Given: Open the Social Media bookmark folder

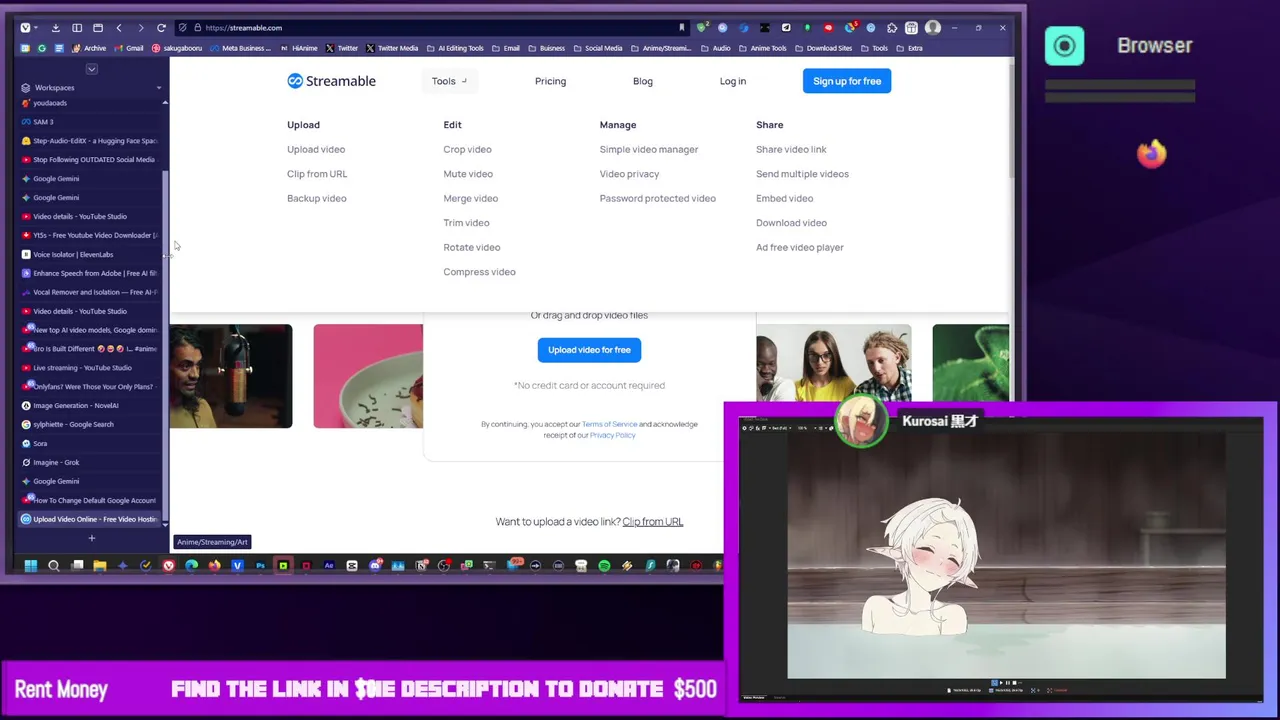Looking at the screenshot, I should pyautogui.click(x=597, y=48).
